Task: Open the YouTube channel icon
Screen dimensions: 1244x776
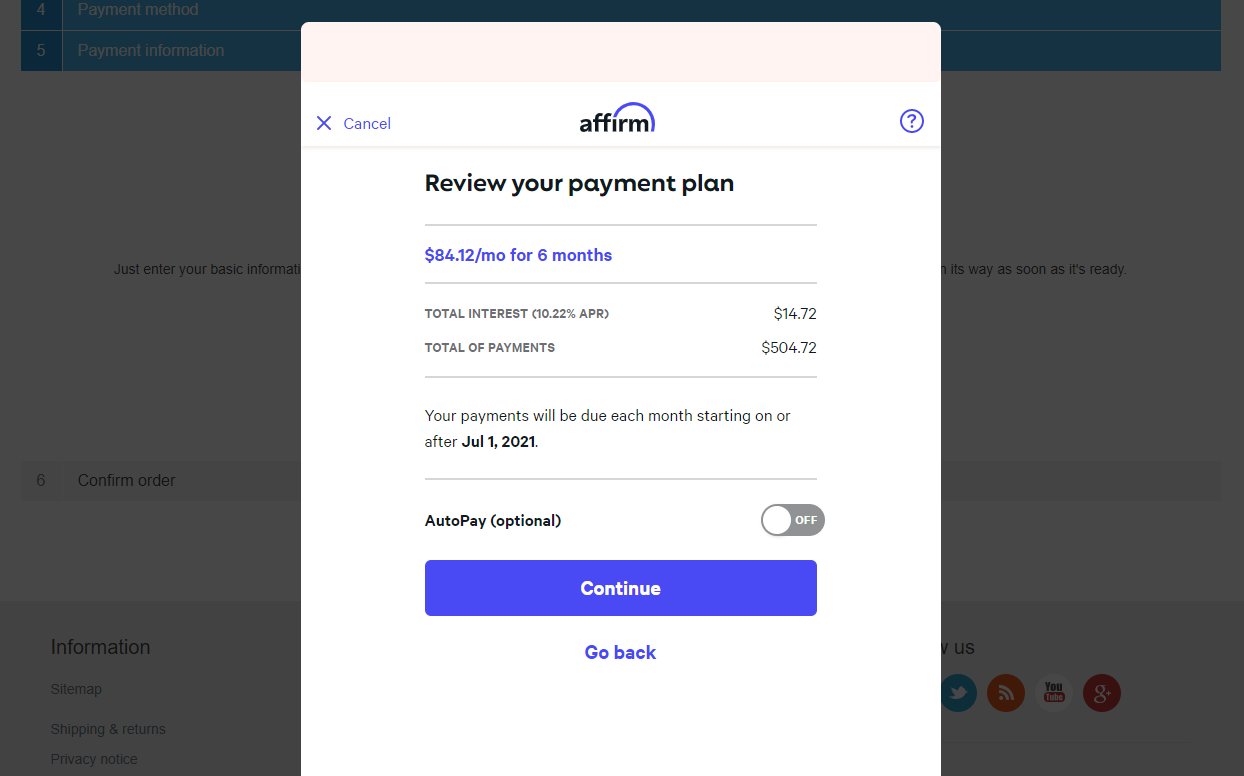Action: (1053, 692)
